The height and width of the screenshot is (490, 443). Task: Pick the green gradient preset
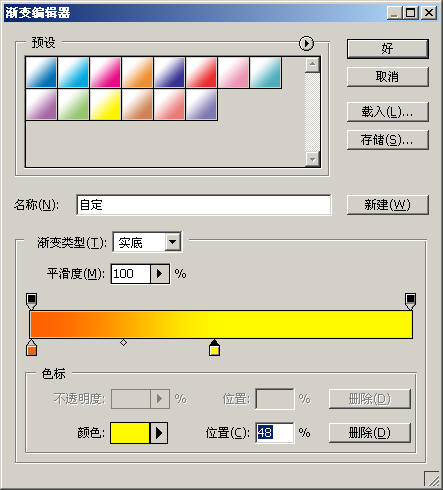(73, 104)
